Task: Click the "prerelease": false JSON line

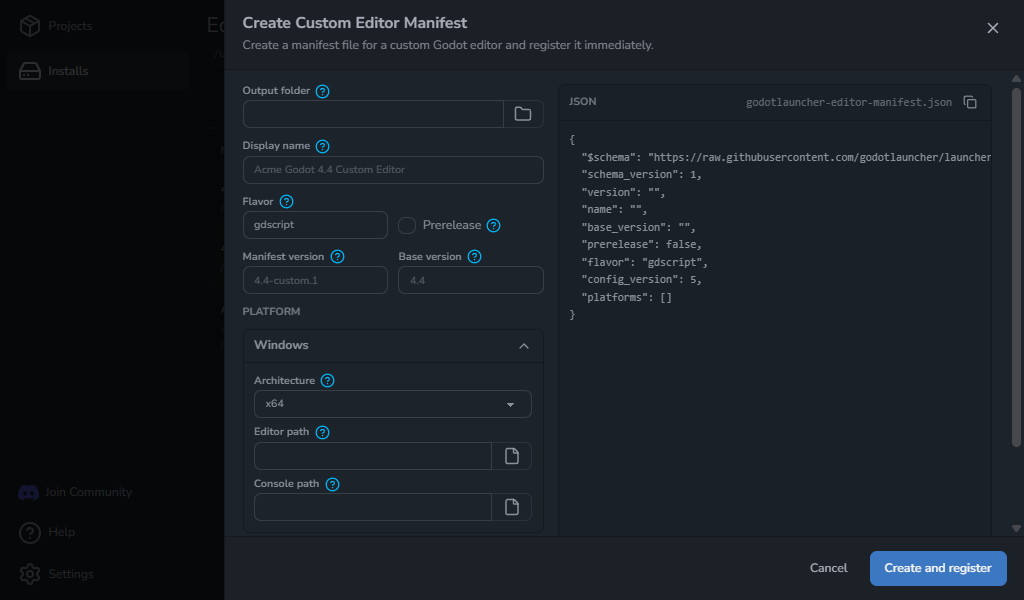Action: [641, 244]
